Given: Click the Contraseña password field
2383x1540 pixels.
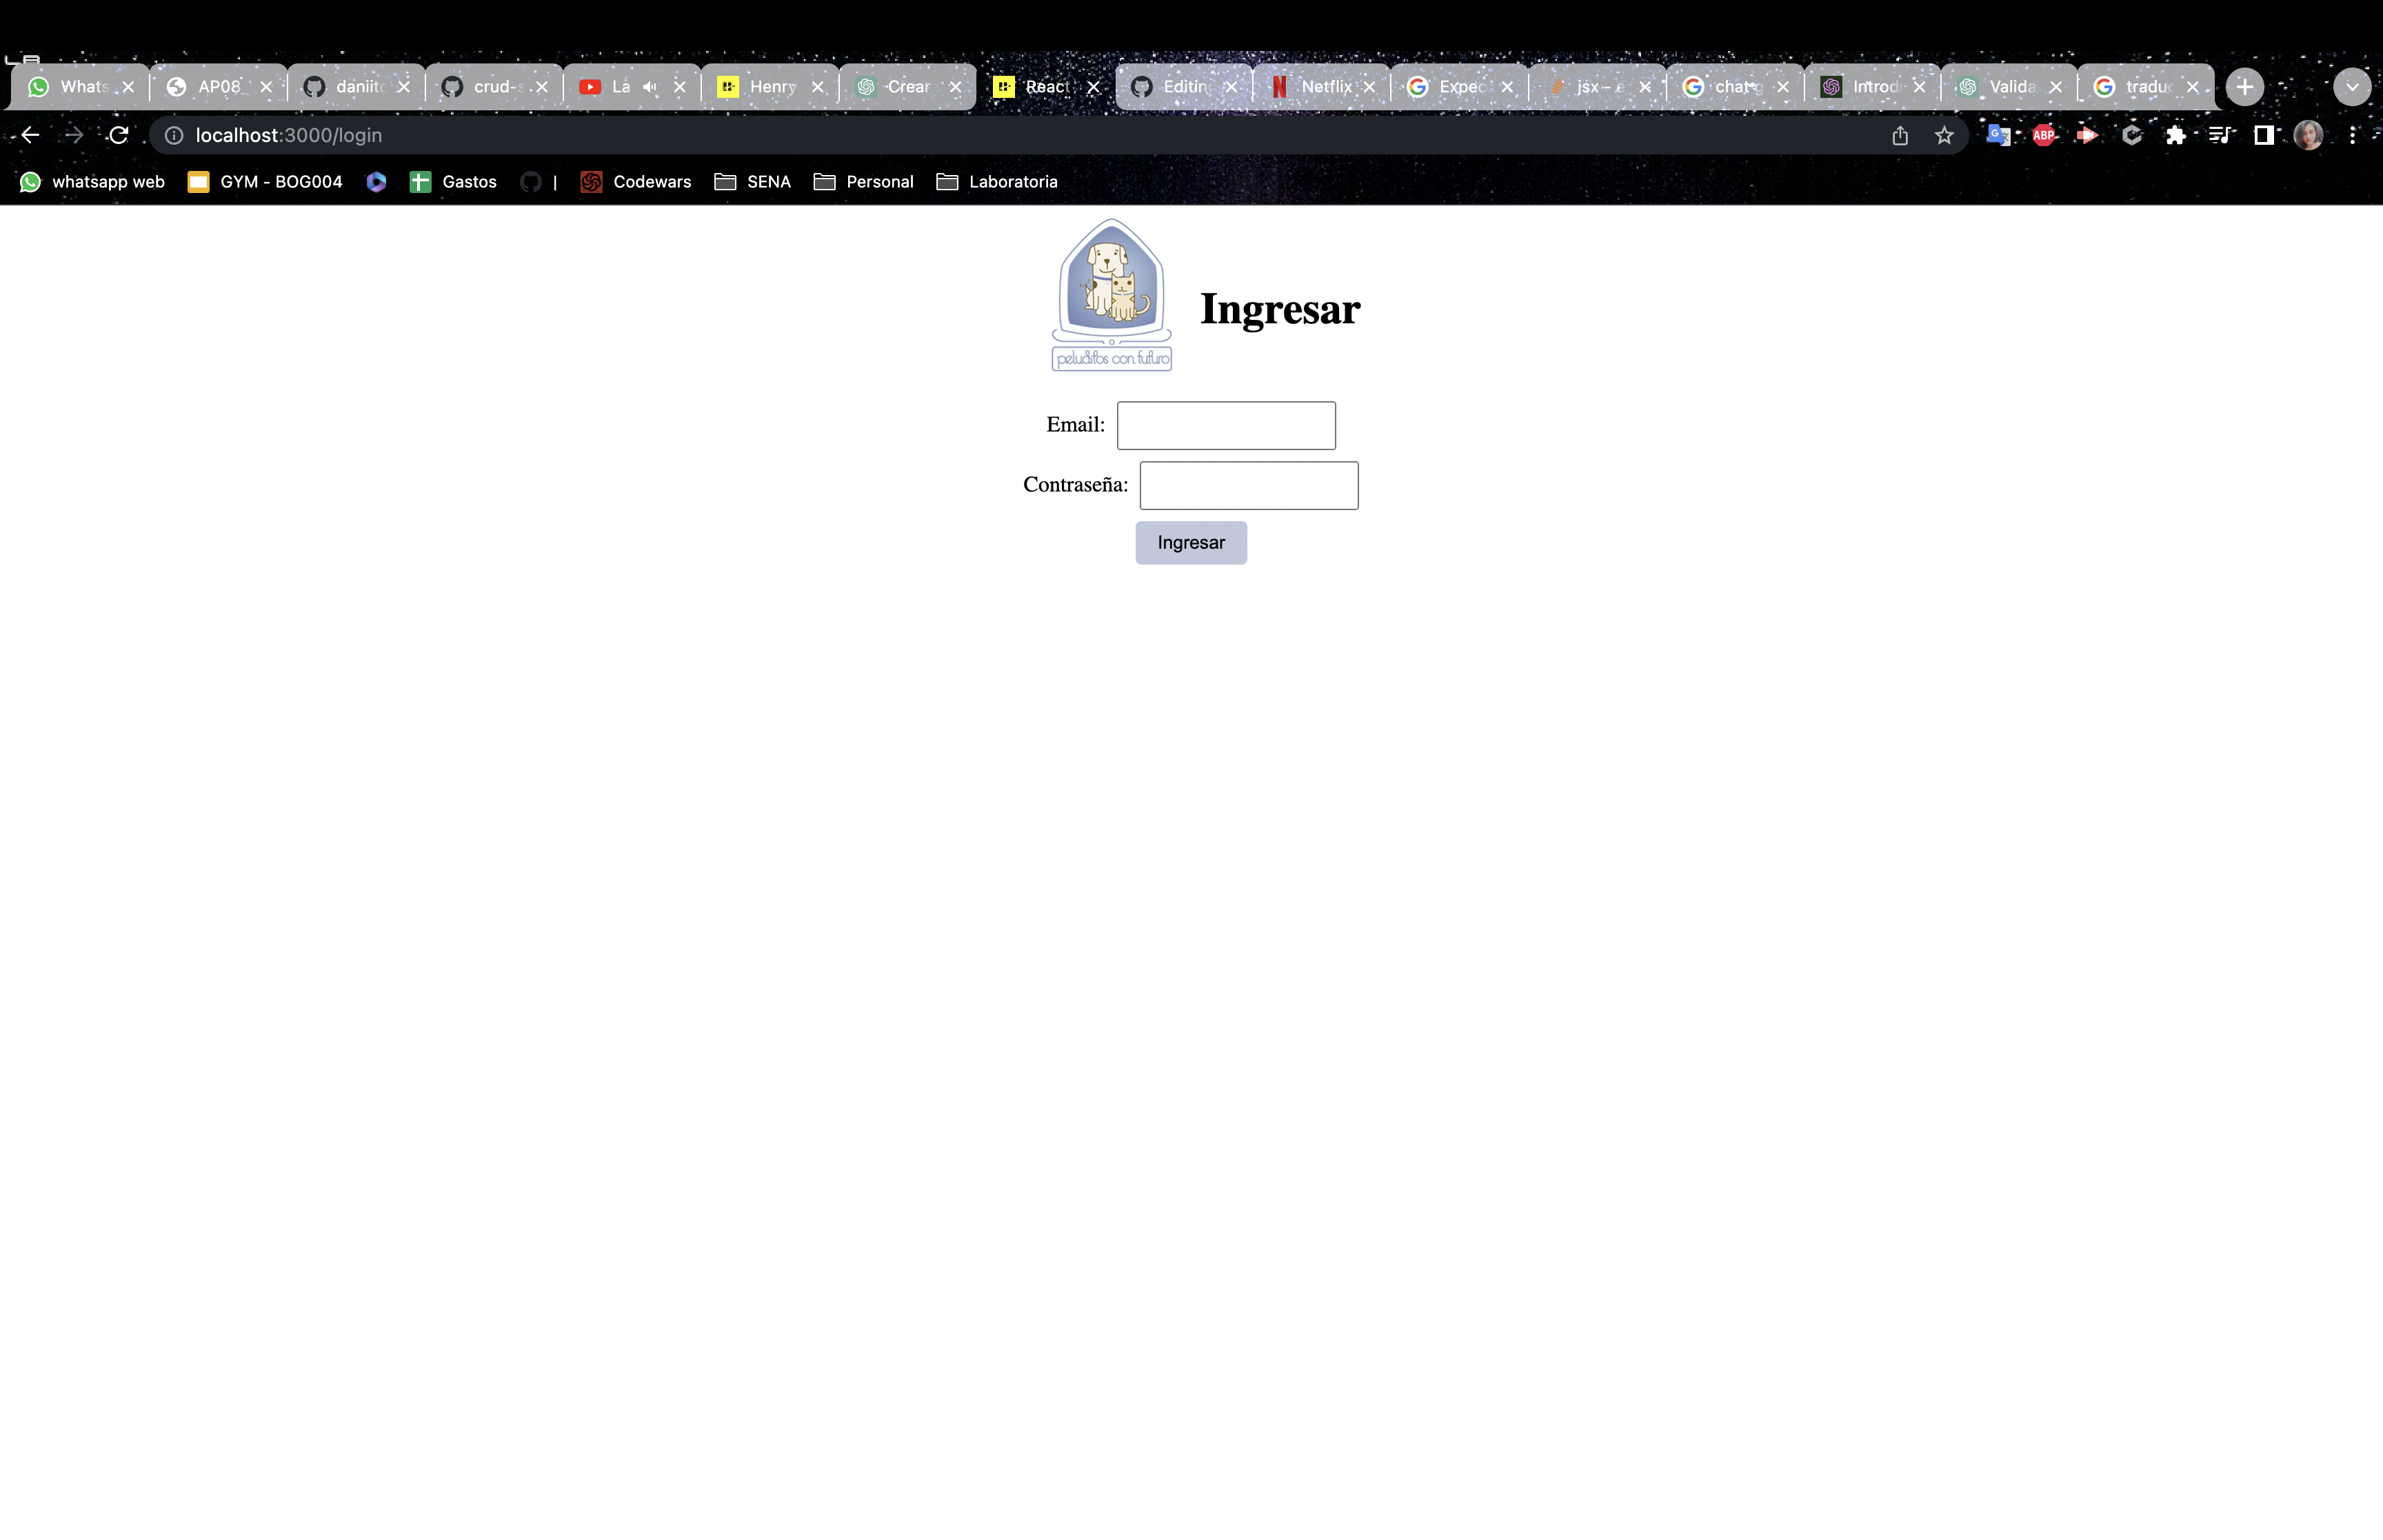Looking at the screenshot, I should click(1248, 485).
